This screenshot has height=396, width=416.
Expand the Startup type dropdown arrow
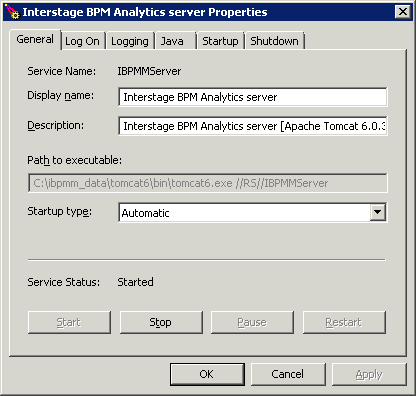tap(378, 212)
